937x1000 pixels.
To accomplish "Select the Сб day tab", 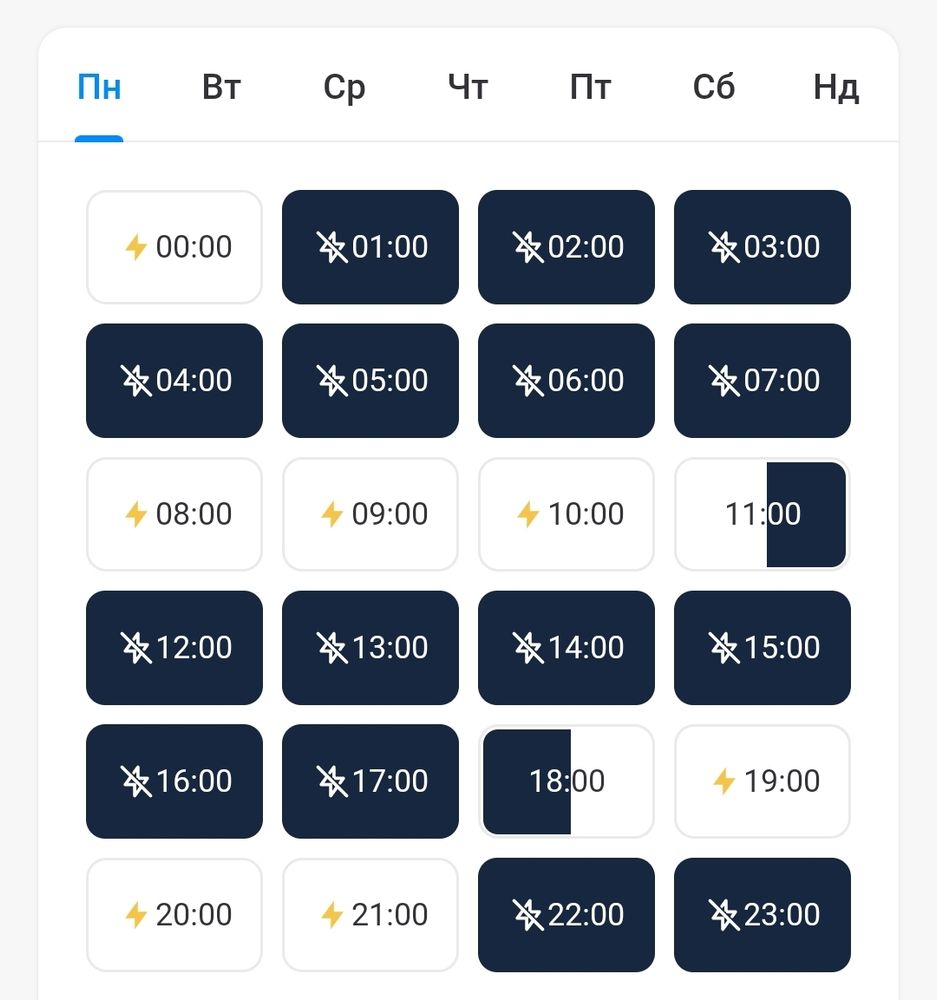I will tap(713, 88).
